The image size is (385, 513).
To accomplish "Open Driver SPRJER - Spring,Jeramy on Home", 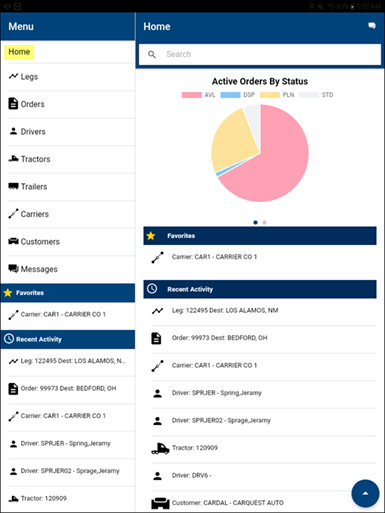I will tap(260, 393).
